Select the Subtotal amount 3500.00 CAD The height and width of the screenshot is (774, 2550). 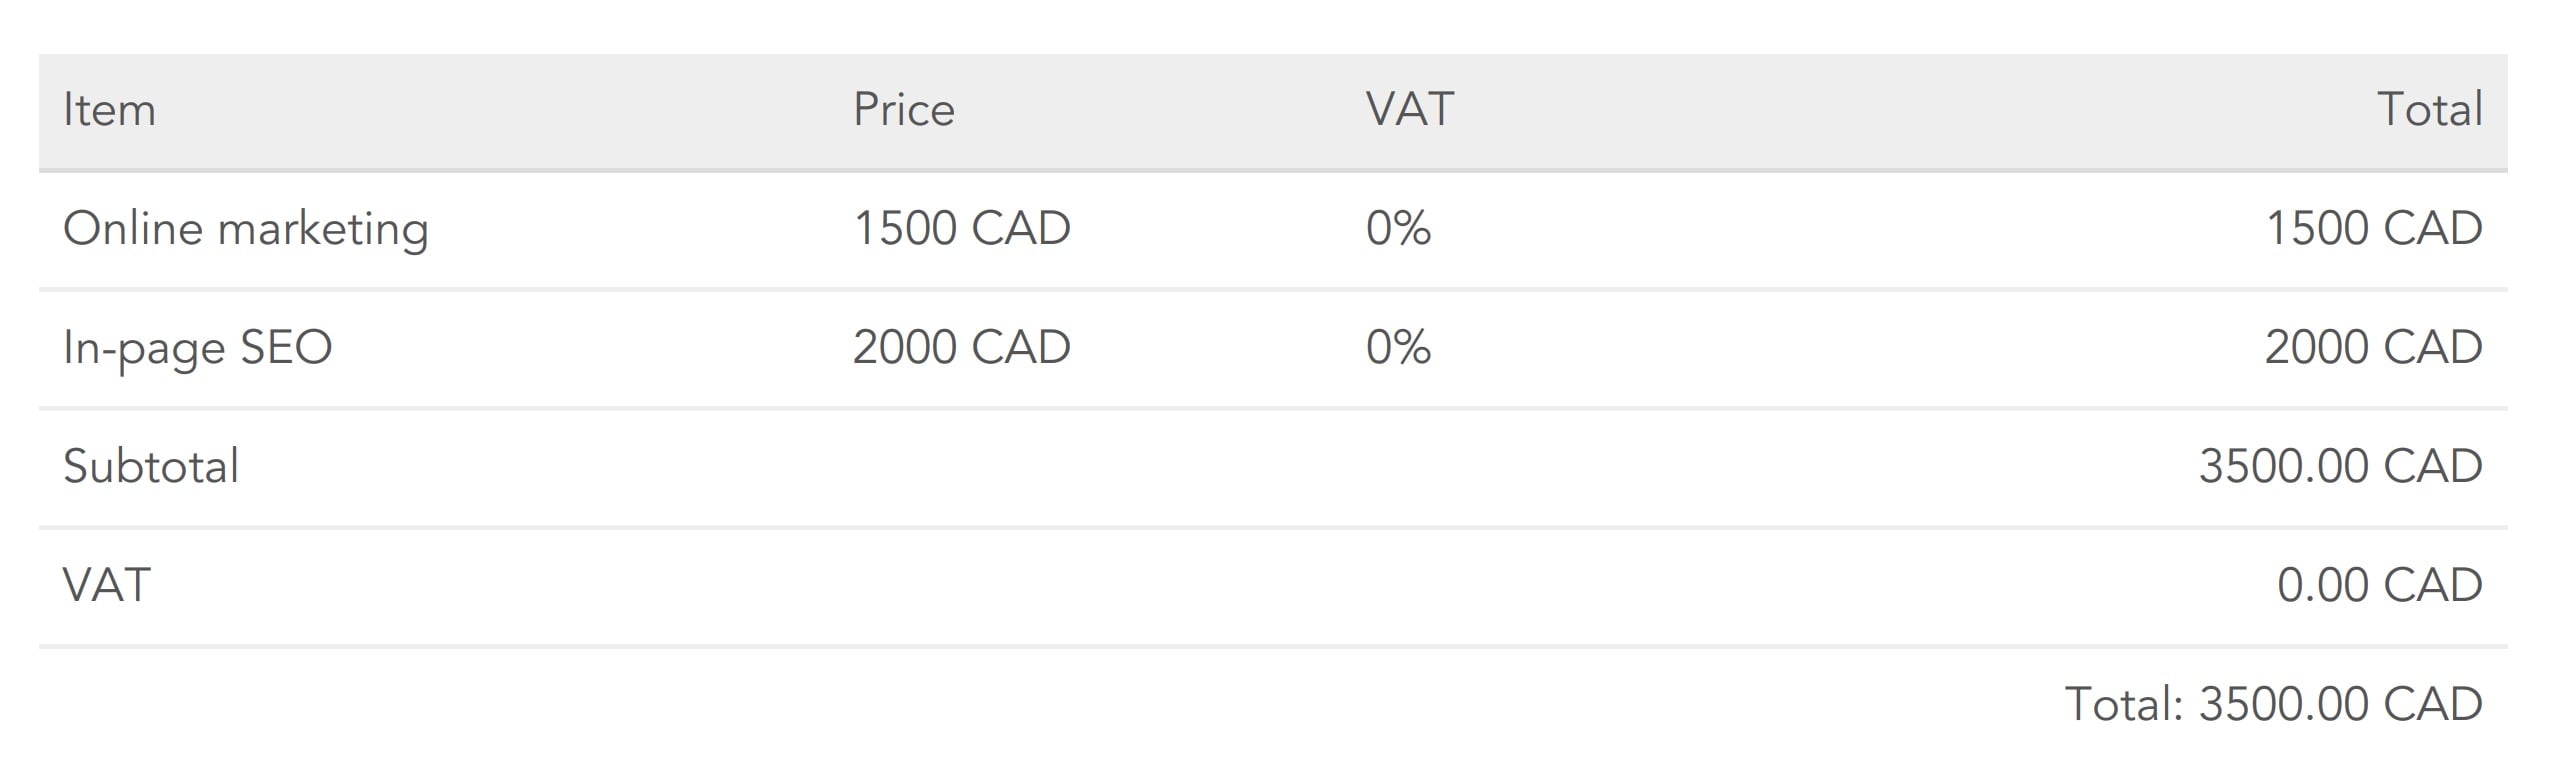tap(2340, 467)
